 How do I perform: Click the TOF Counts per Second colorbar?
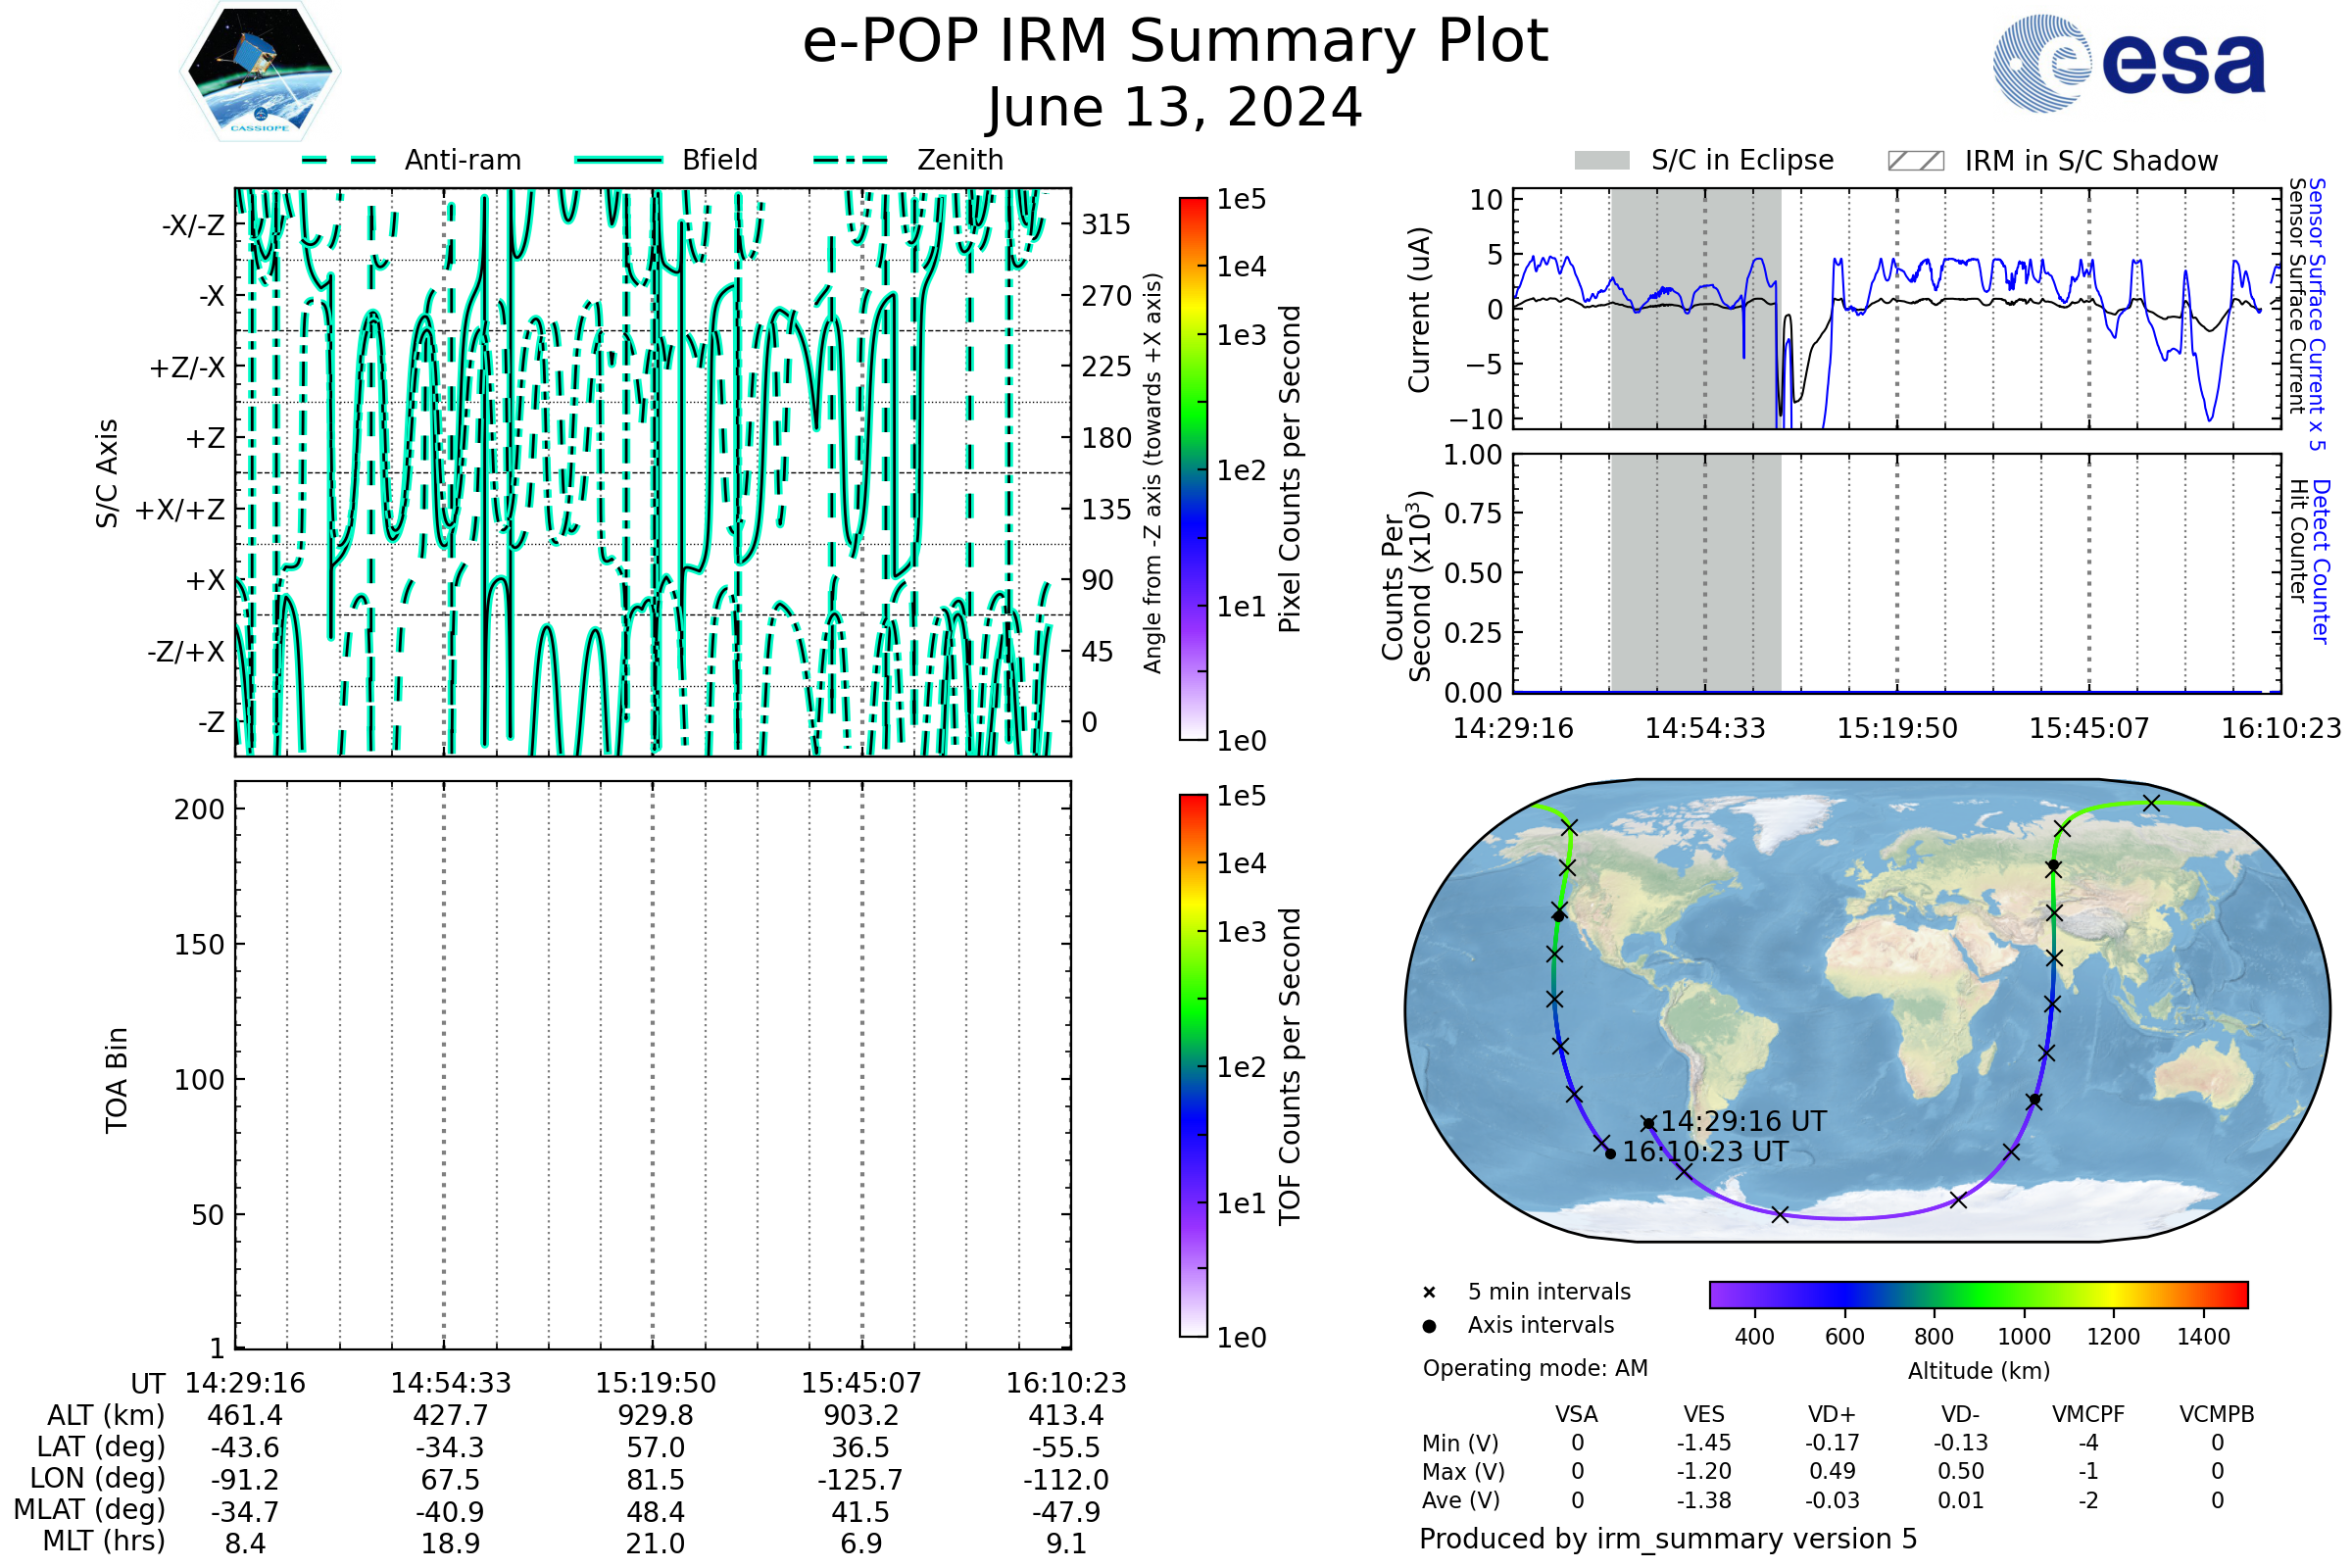point(1193,1065)
